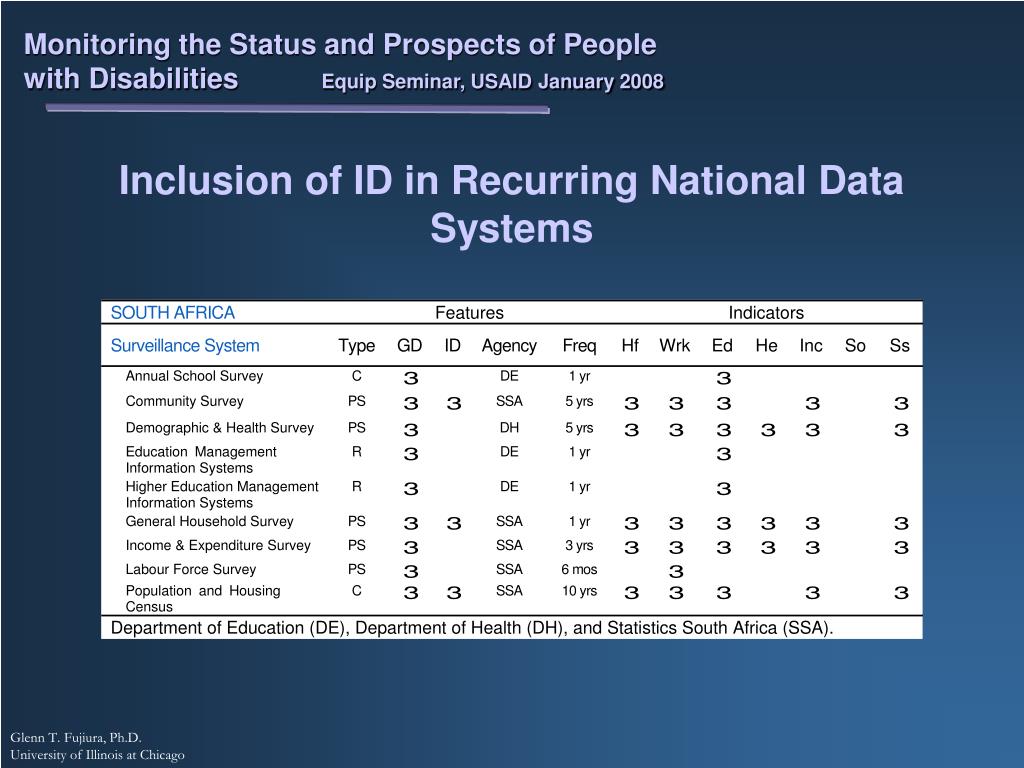Click Community Survey's '5 yrs' frequency cell
Screen dimensions: 1024x768
[579, 402]
